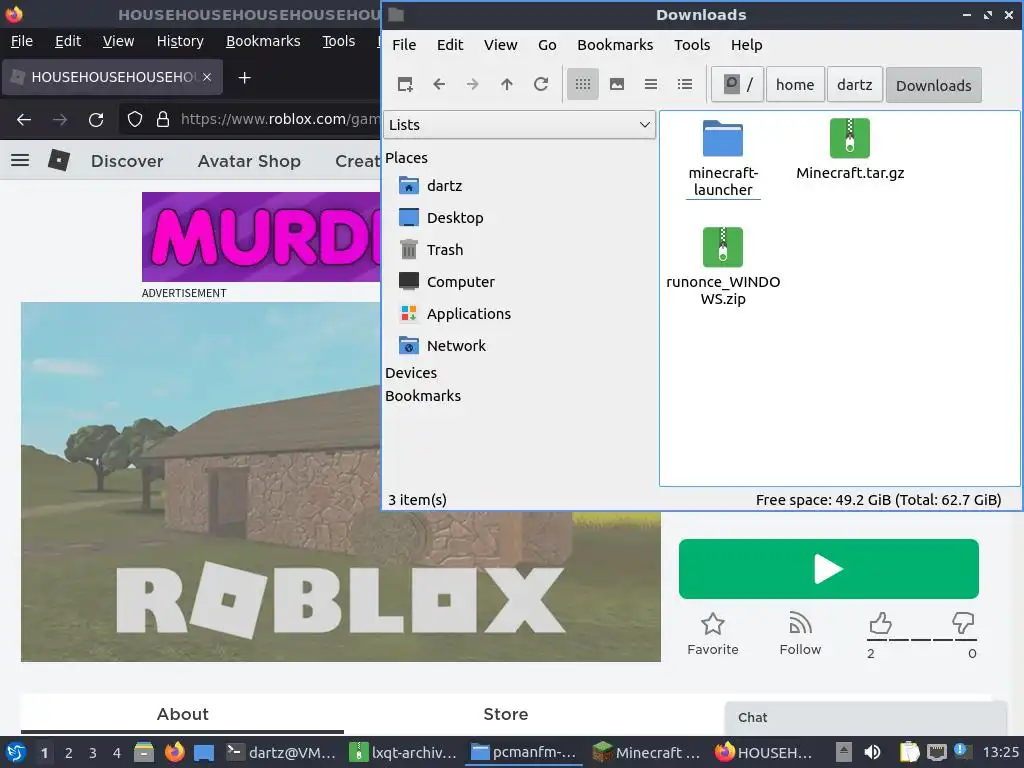
Task: Click the volume icon in system tray
Action: point(872,752)
